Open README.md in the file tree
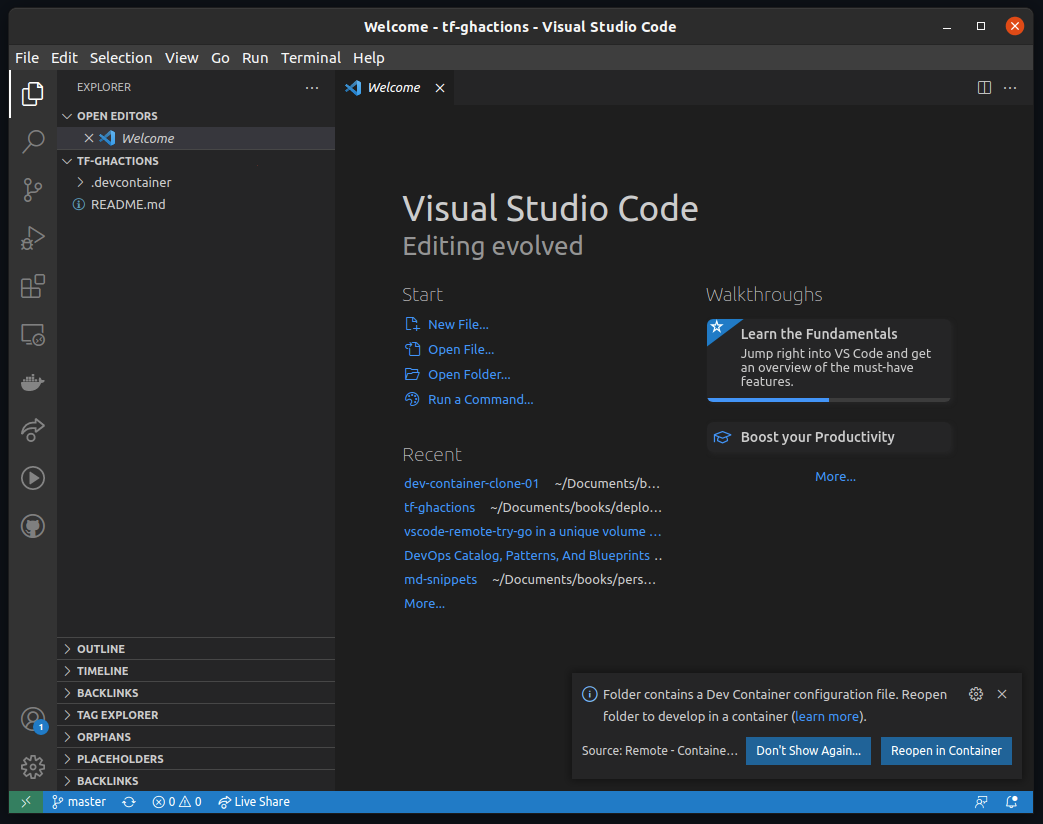This screenshot has height=824, width=1043. click(196, 205)
